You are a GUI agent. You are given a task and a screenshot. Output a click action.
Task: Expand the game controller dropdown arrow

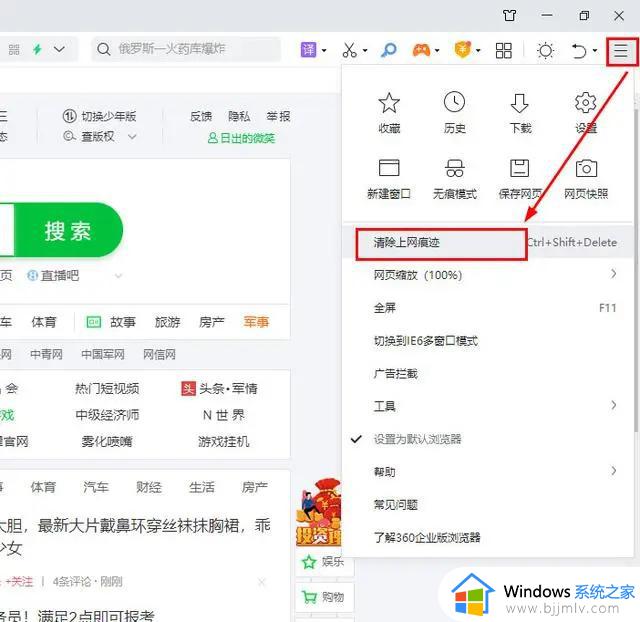437,51
